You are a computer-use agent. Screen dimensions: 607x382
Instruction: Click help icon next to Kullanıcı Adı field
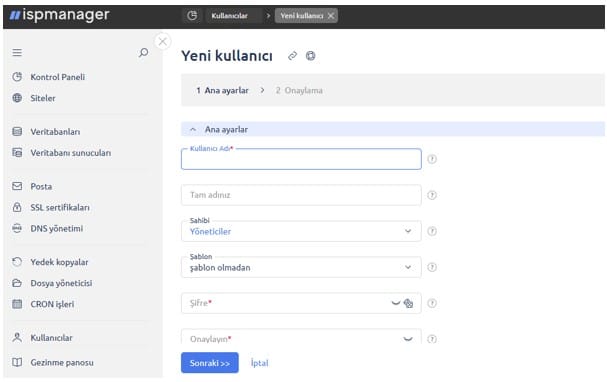point(432,159)
